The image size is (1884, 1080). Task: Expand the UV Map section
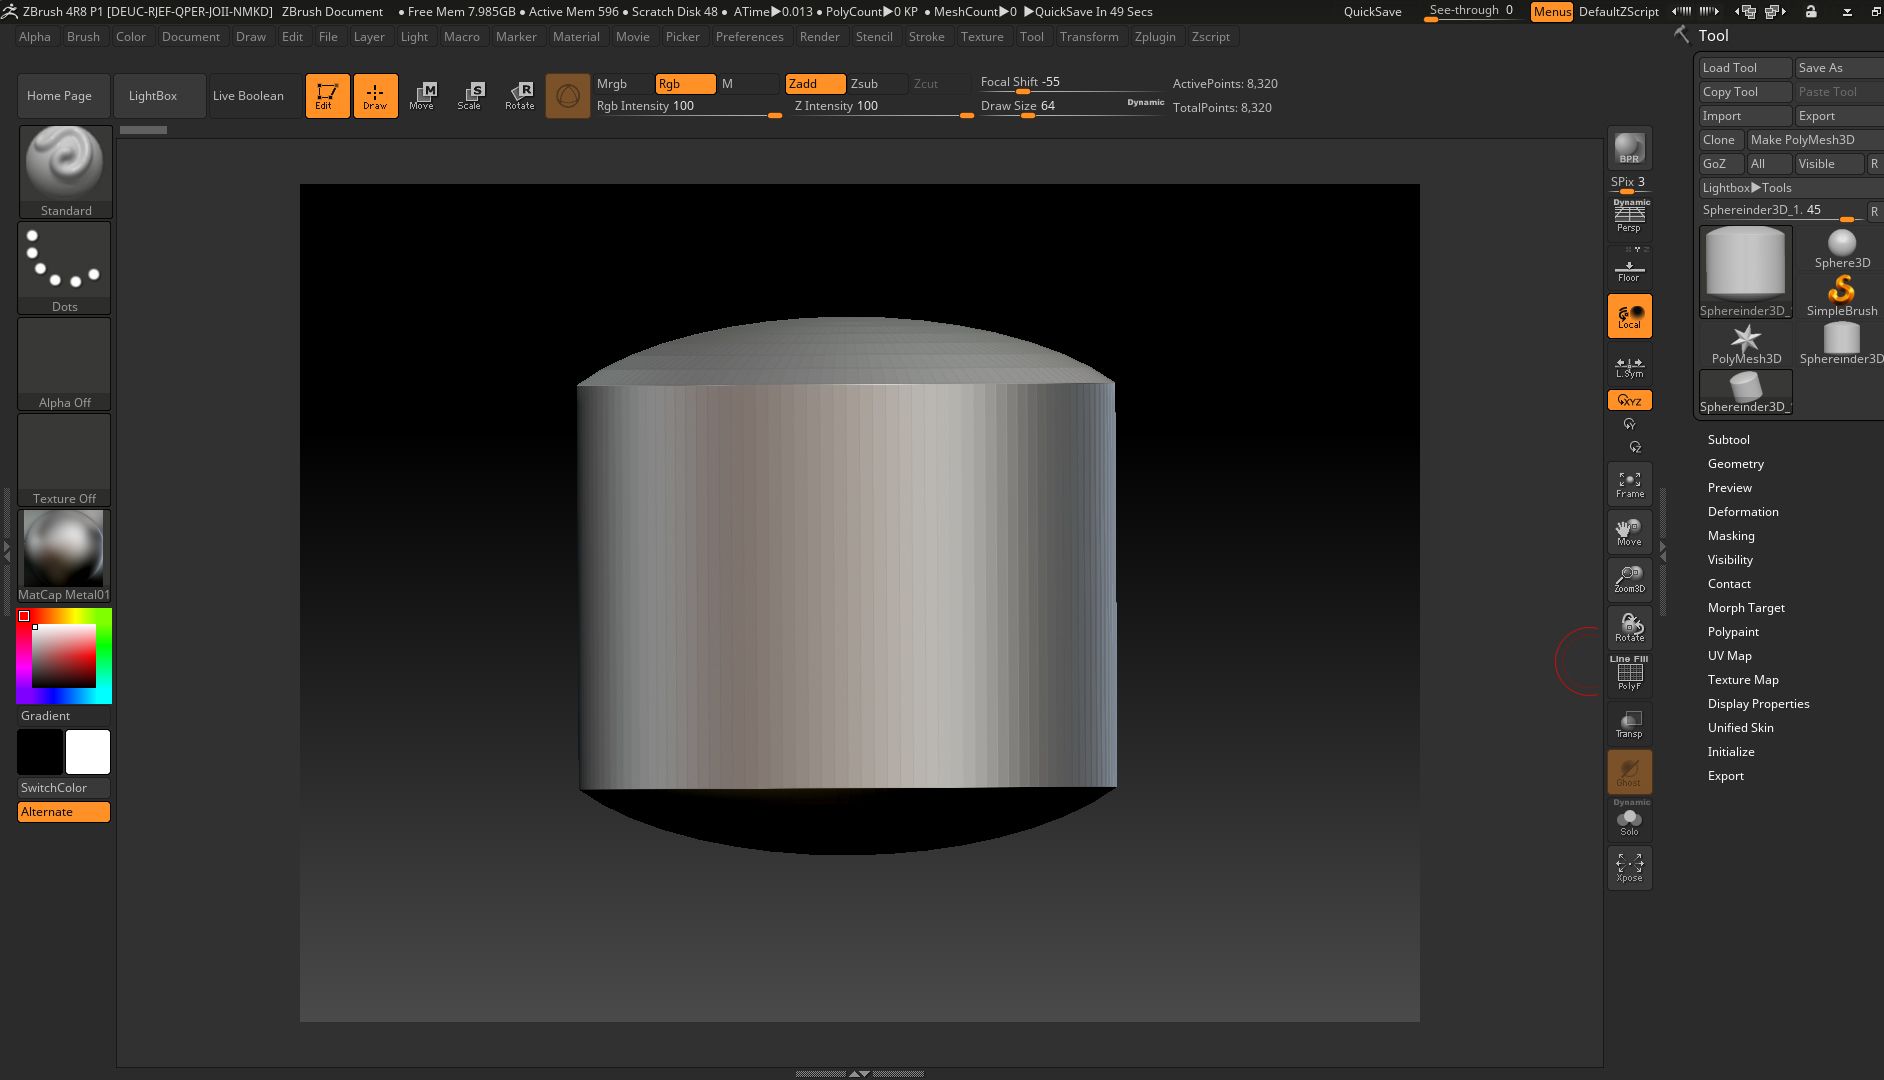coord(1729,656)
